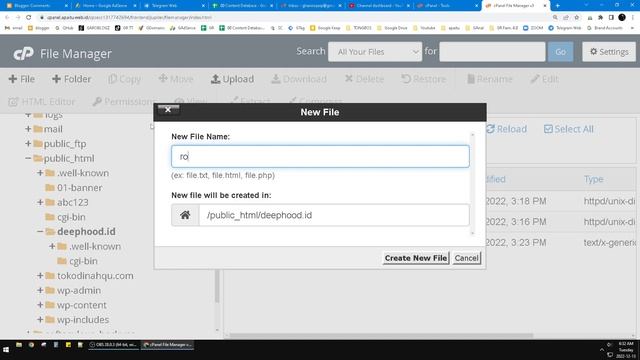Expand the mail folder
This screenshot has width=640, height=360.
tap(28, 129)
